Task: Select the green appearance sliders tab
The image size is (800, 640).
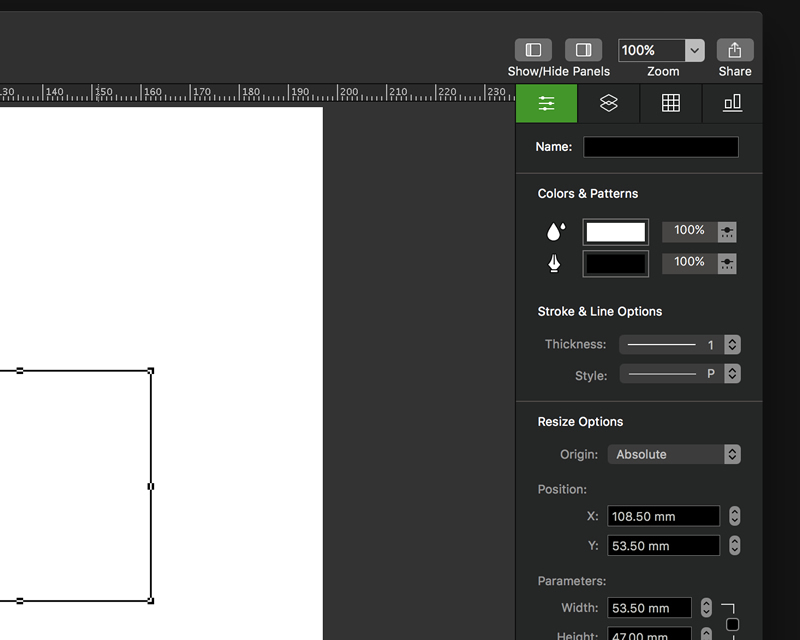Action: (x=546, y=103)
